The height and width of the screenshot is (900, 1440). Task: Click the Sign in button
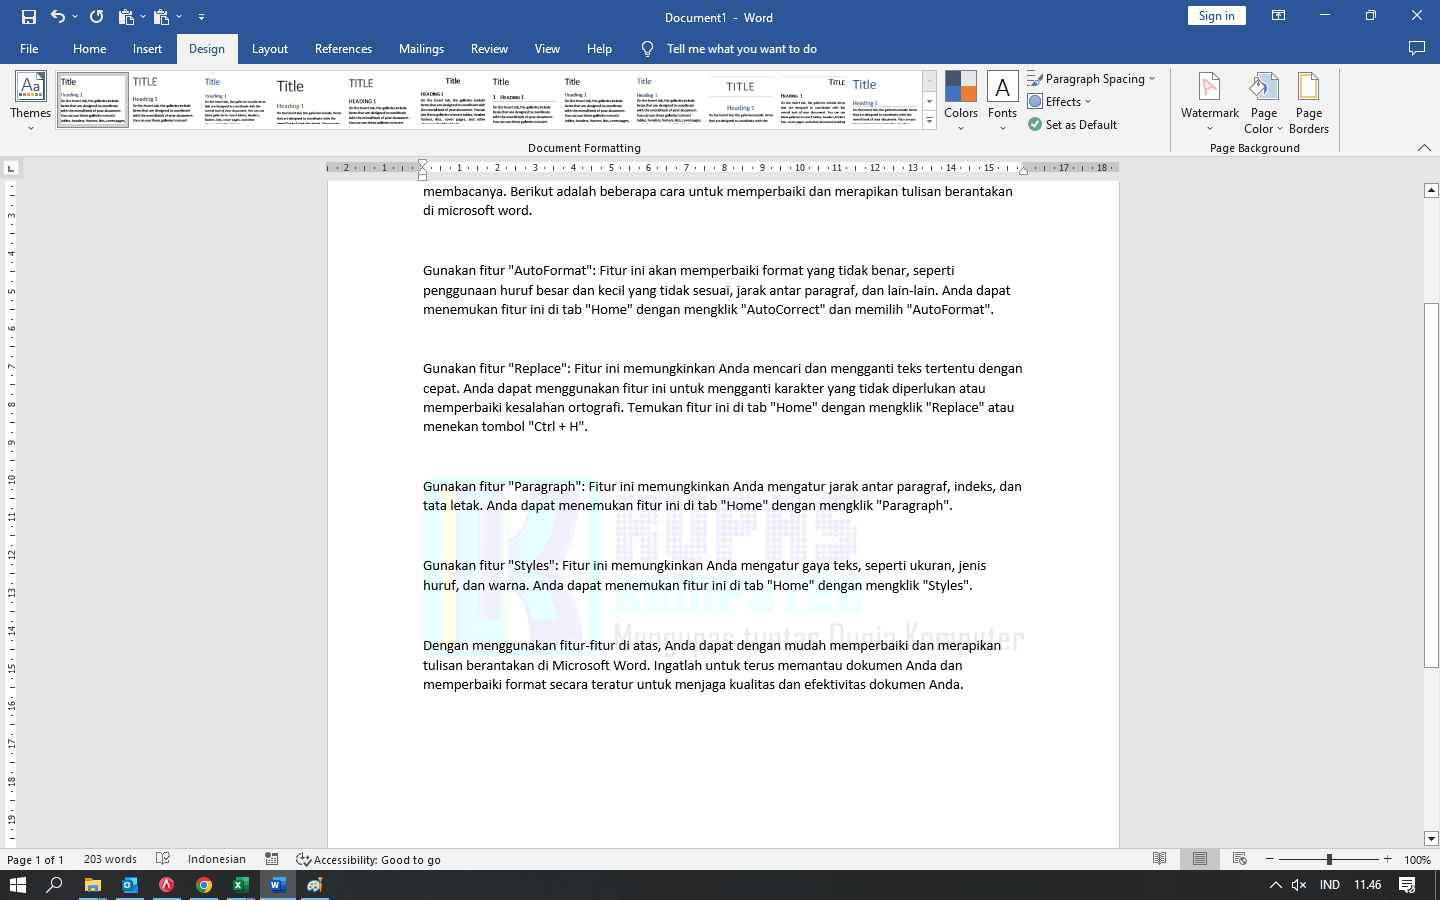(x=1216, y=16)
